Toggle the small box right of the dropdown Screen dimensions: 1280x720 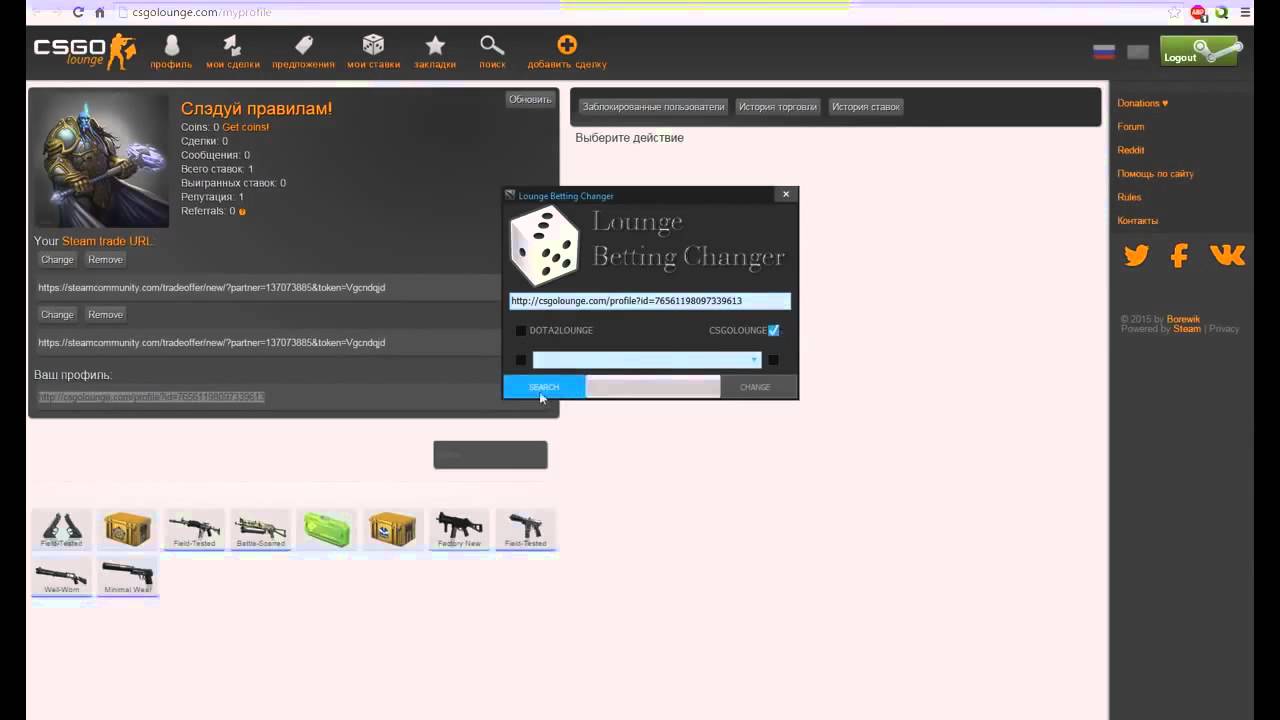[773, 360]
